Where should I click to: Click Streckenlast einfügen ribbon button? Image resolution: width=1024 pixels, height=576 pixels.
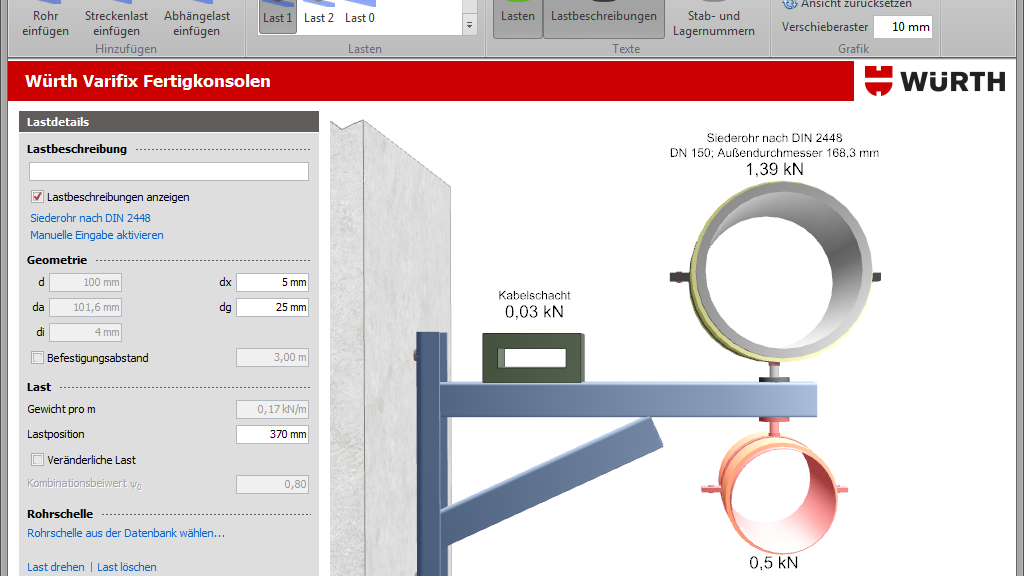click(x=116, y=20)
